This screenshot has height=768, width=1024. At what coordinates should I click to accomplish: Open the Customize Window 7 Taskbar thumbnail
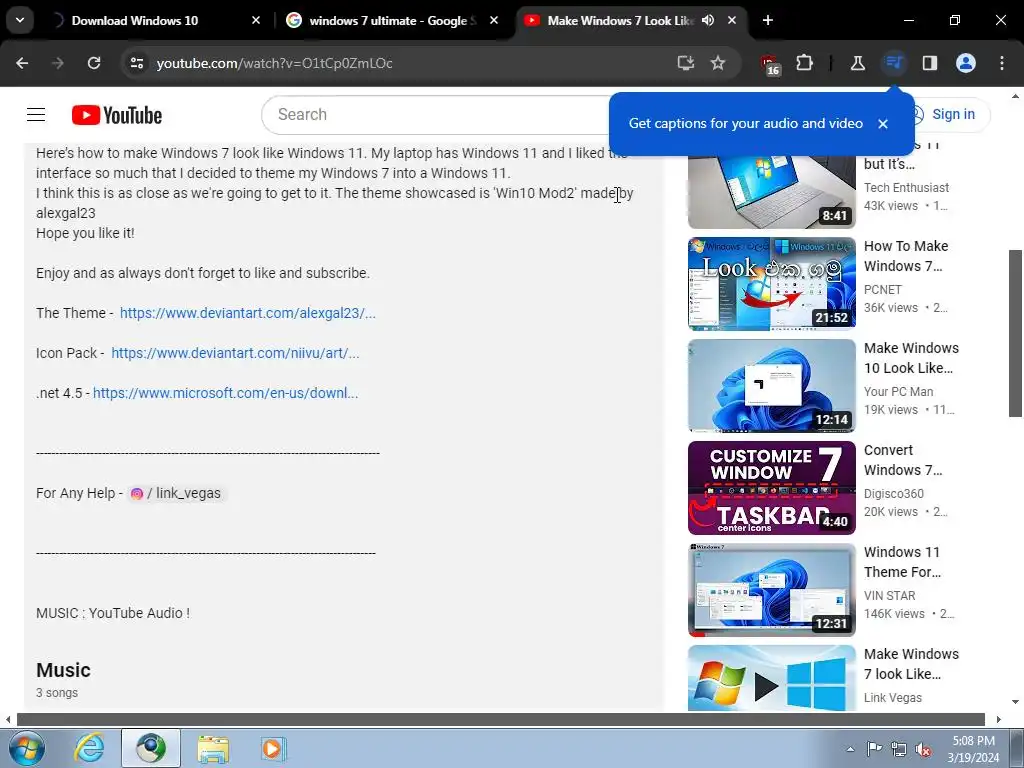tap(771, 488)
